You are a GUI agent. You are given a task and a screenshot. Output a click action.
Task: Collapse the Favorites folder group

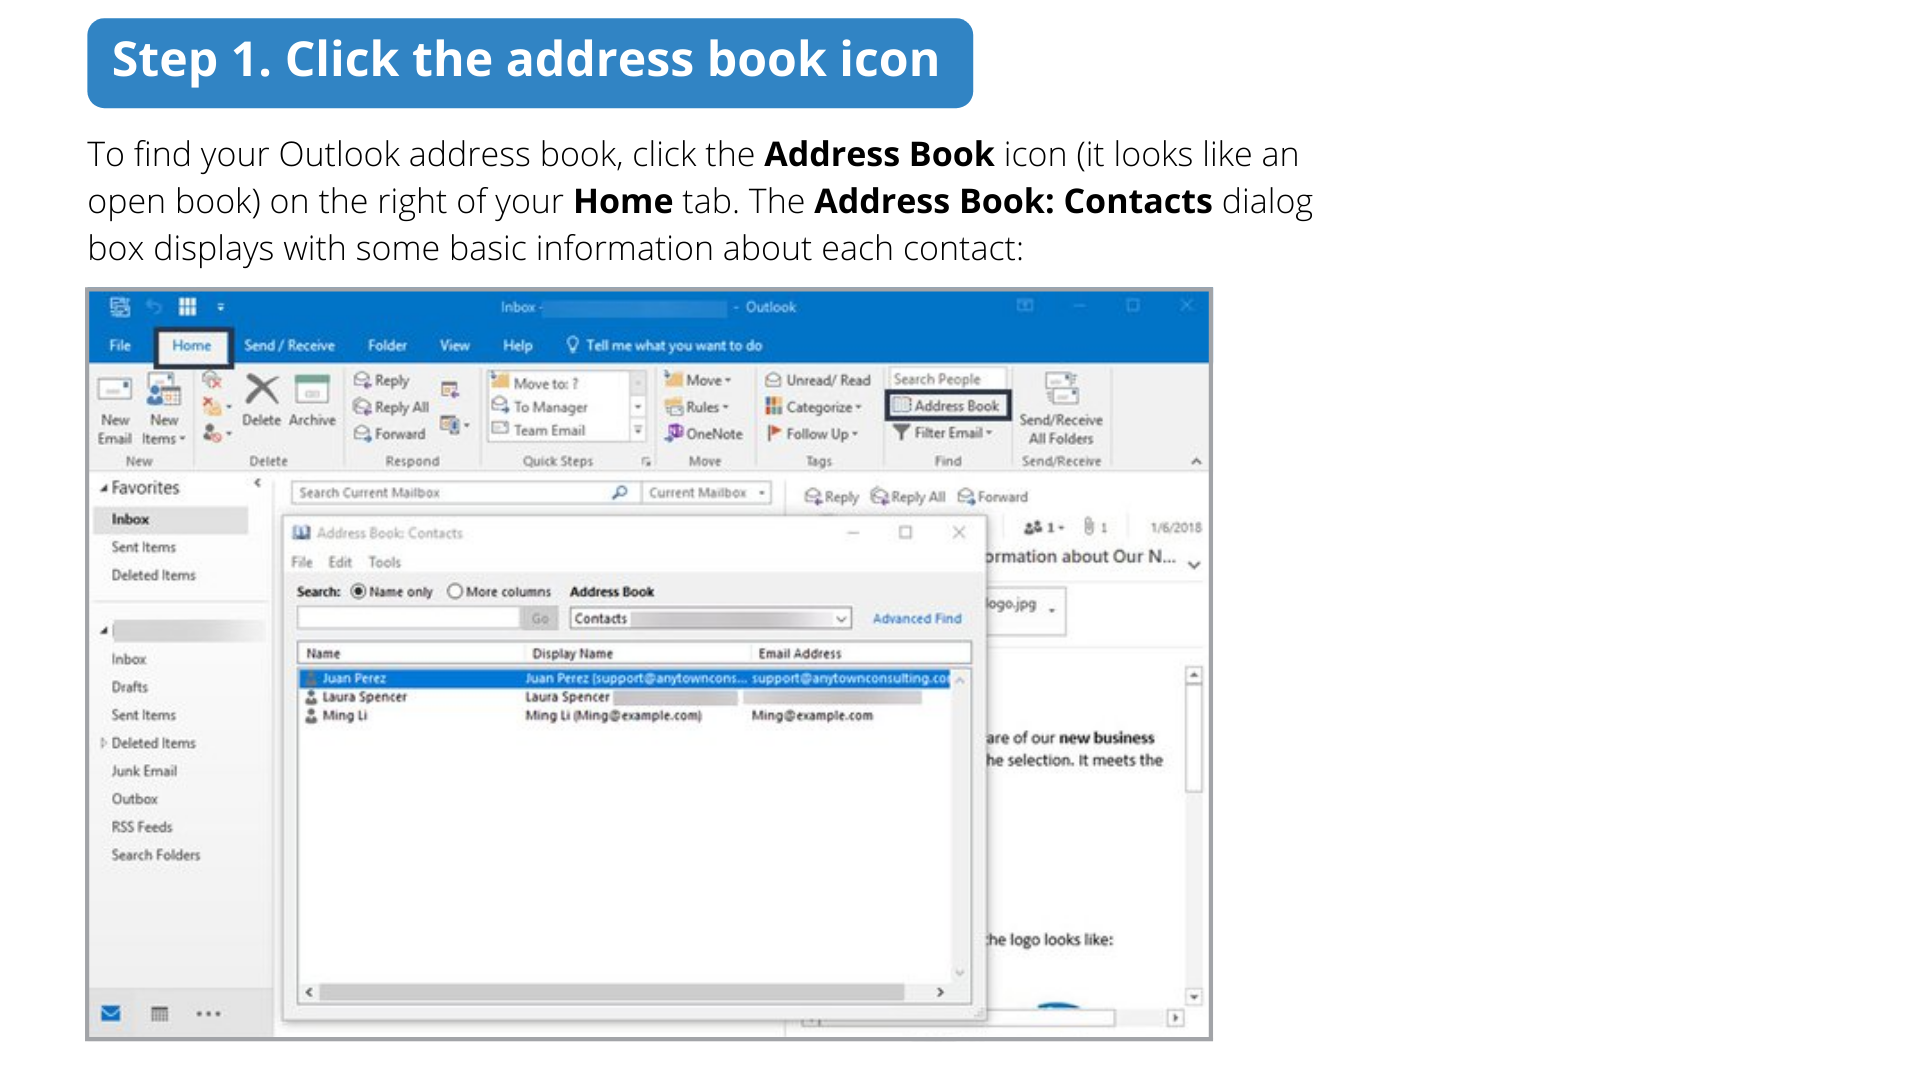104,488
